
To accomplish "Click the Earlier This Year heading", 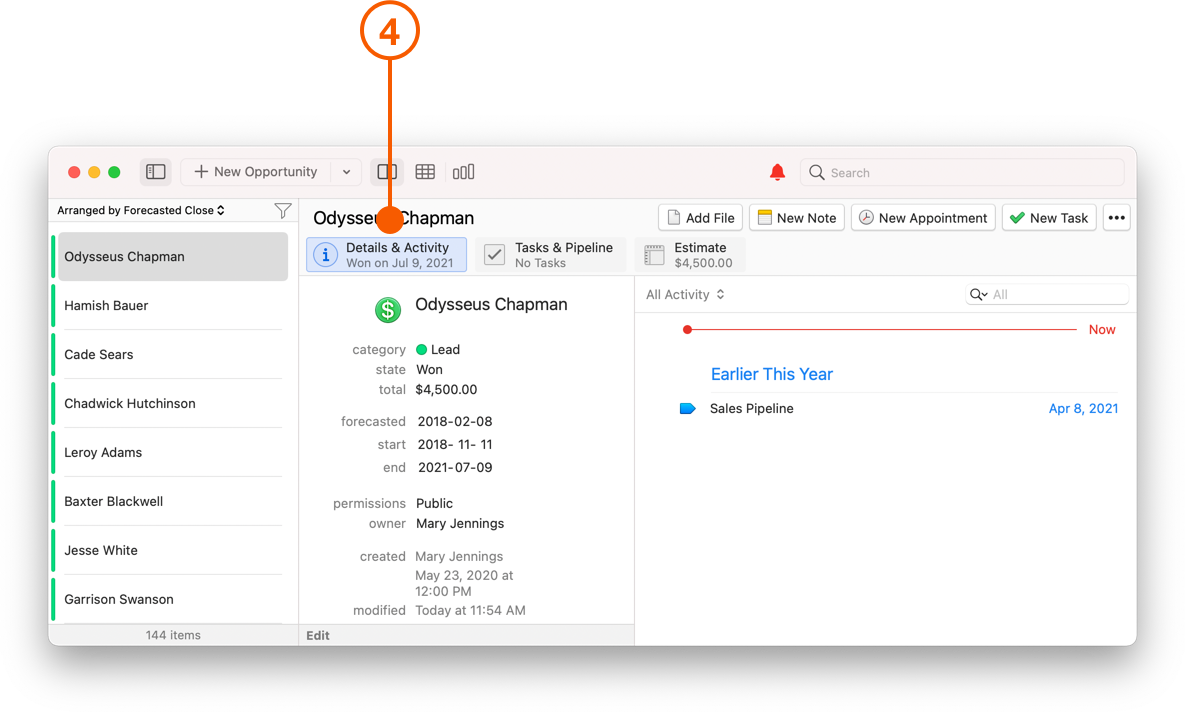I will pyautogui.click(x=772, y=375).
